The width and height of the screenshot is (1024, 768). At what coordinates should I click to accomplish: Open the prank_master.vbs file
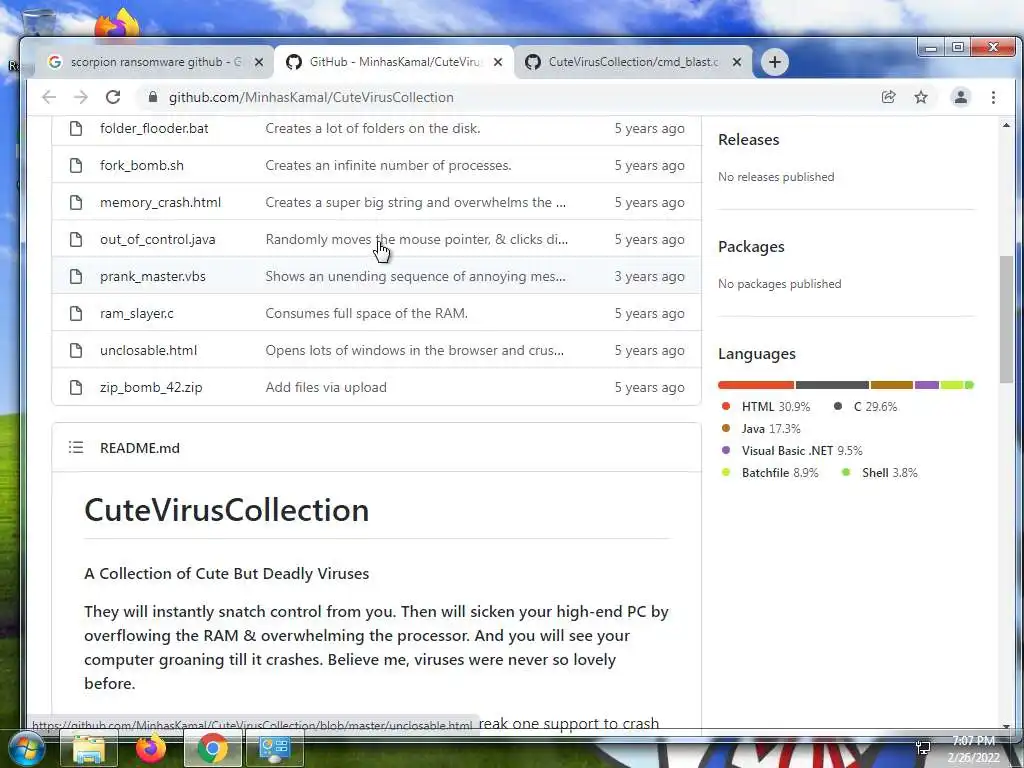(x=153, y=276)
